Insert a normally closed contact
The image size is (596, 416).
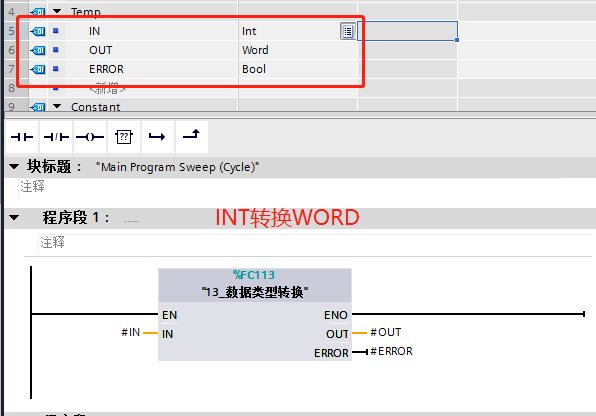56,137
